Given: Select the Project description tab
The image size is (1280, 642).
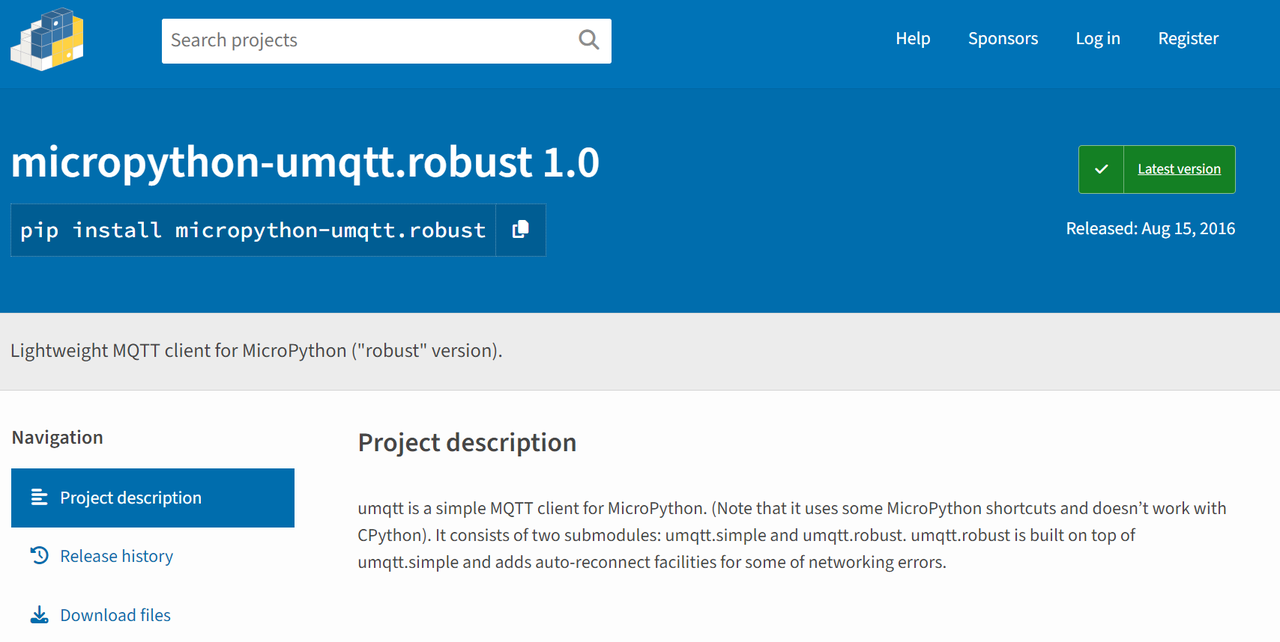Looking at the screenshot, I should tap(153, 498).
